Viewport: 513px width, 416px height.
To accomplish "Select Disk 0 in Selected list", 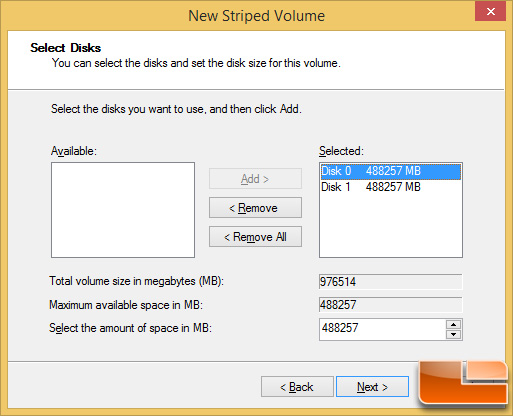I will point(390,171).
